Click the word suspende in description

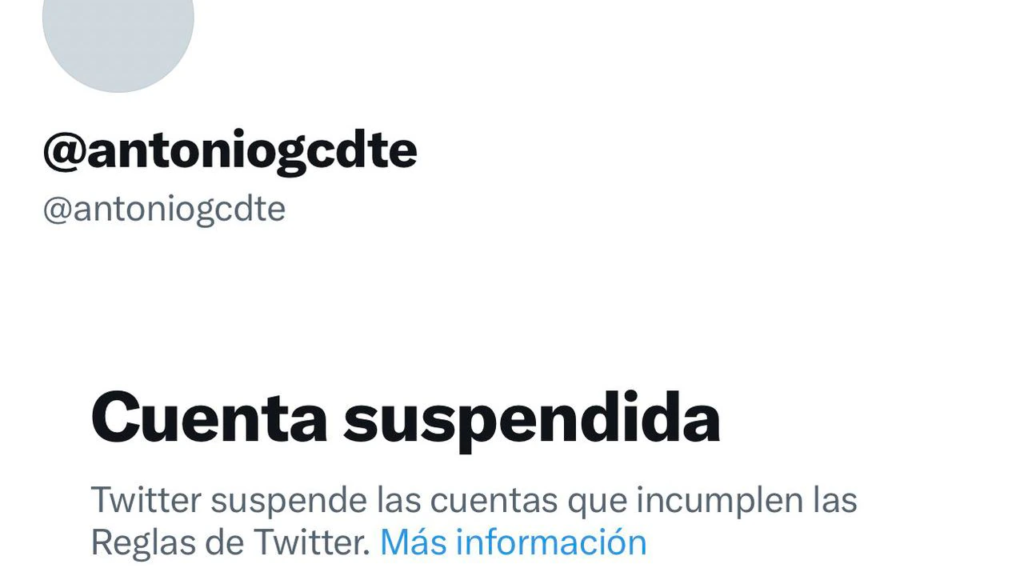289,502
